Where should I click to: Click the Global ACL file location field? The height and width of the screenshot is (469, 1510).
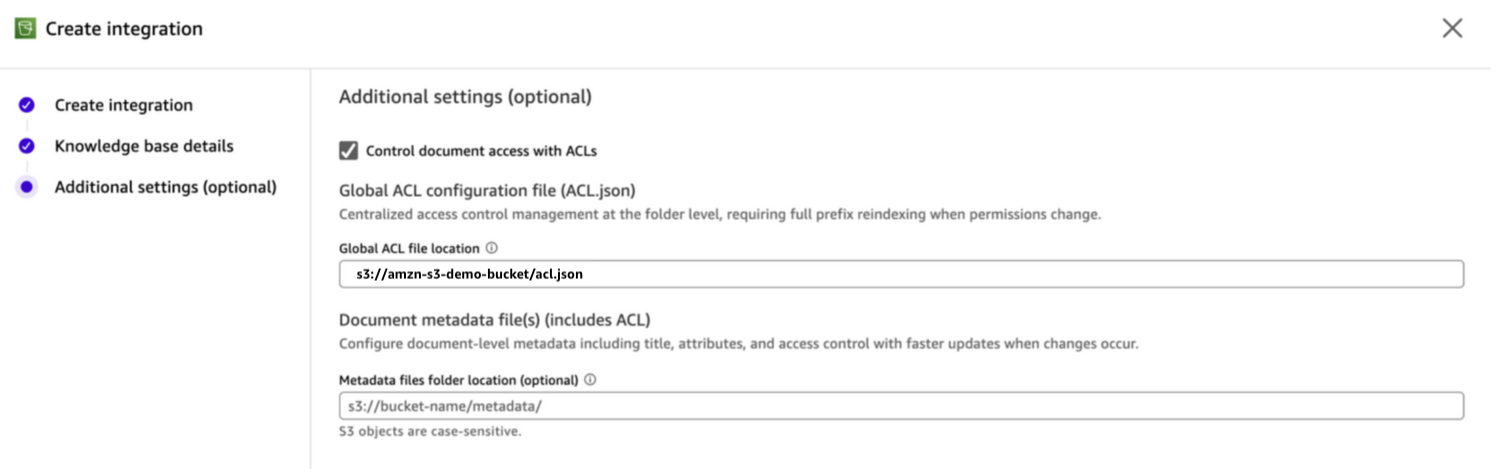(x=901, y=274)
